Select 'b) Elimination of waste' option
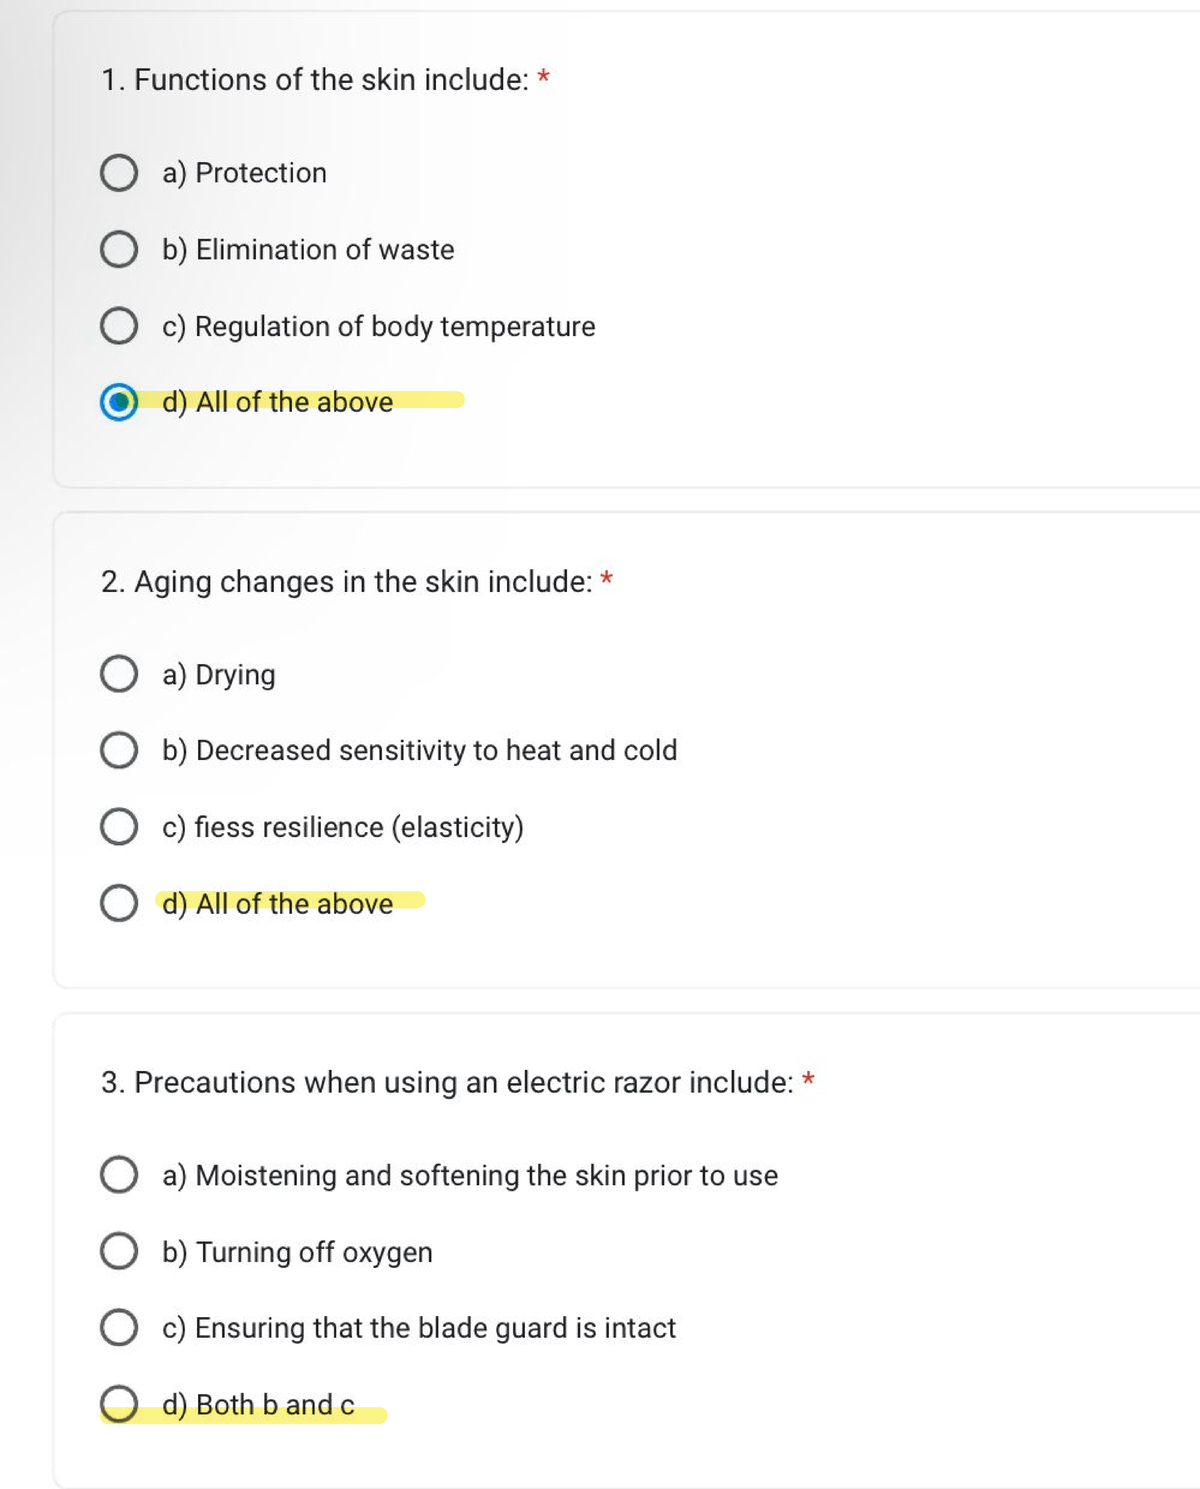1200x1489 pixels. point(120,249)
